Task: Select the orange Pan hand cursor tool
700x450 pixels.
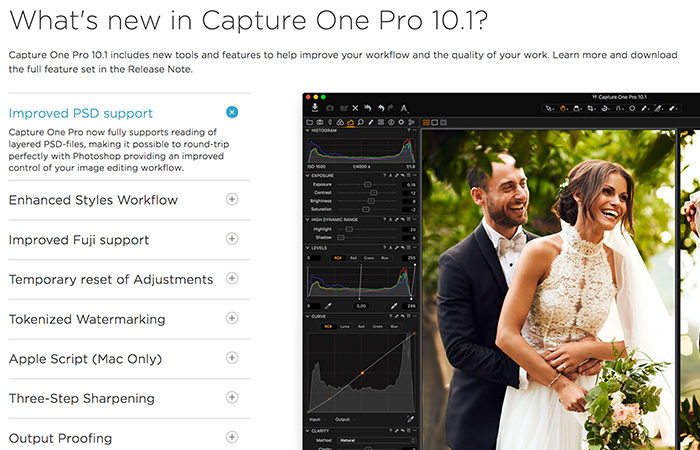Action: (x=563, y=108)
